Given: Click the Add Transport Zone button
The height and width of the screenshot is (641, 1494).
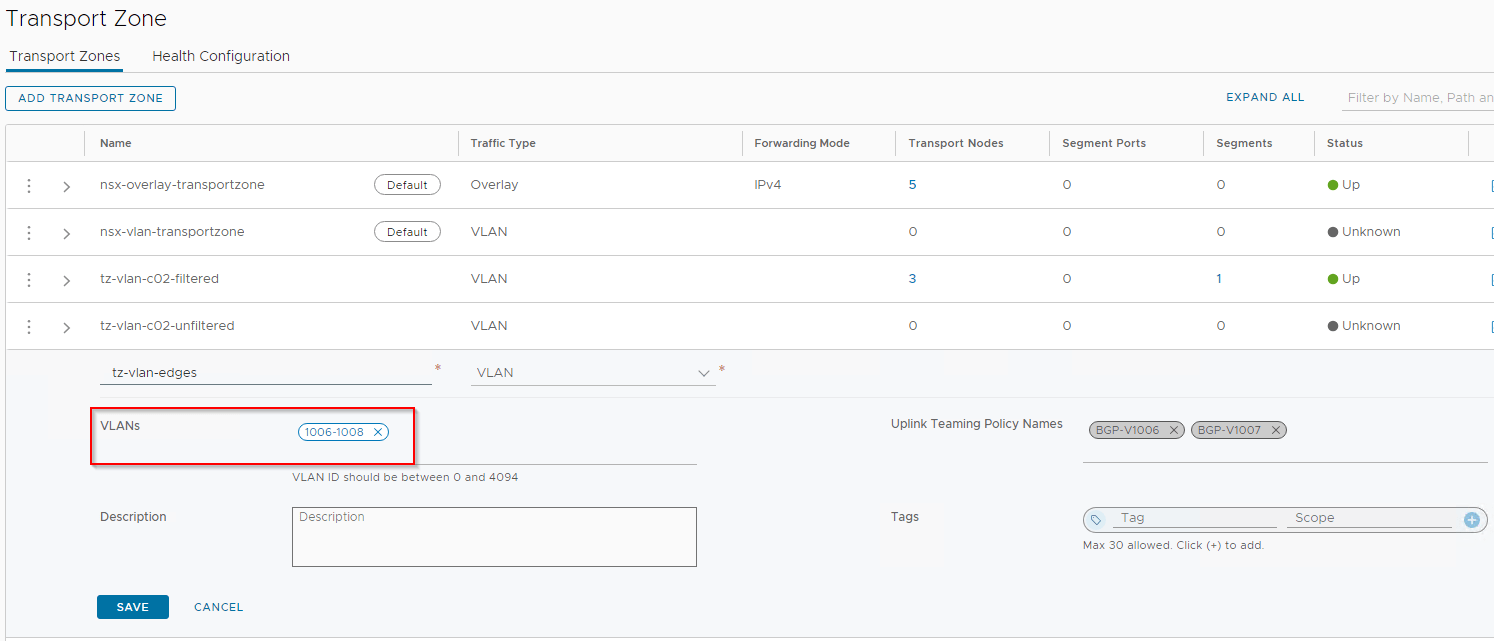Looking at the screenshot, I should (x=90, y=98).
